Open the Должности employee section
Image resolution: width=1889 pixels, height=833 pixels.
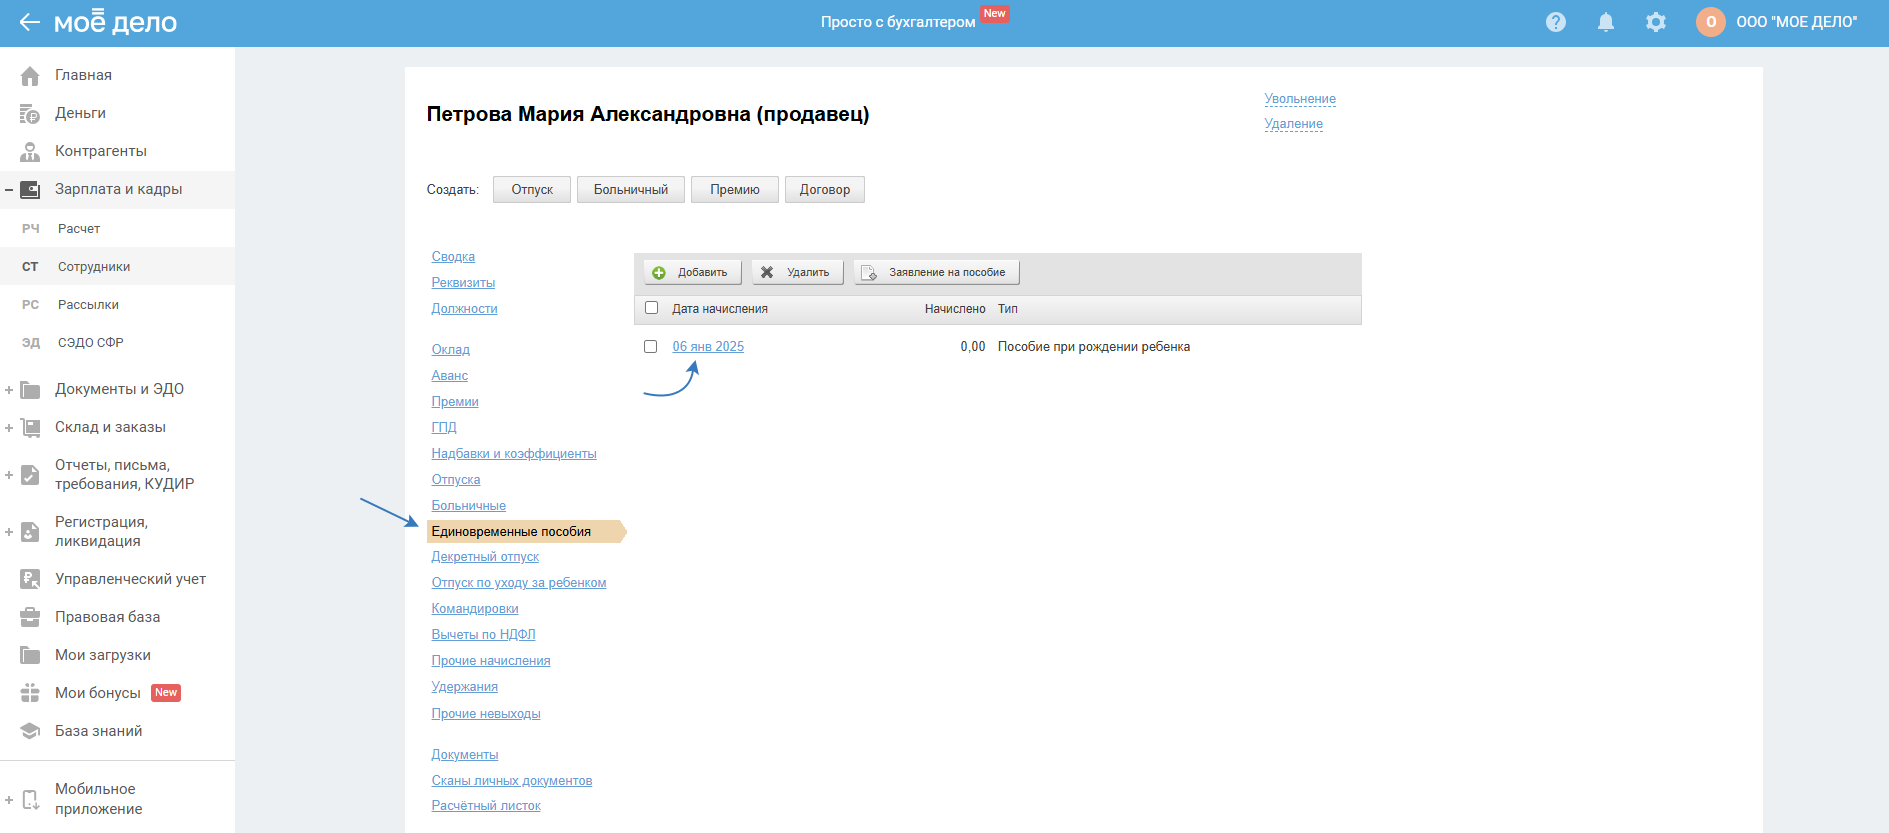coord(464,309)
